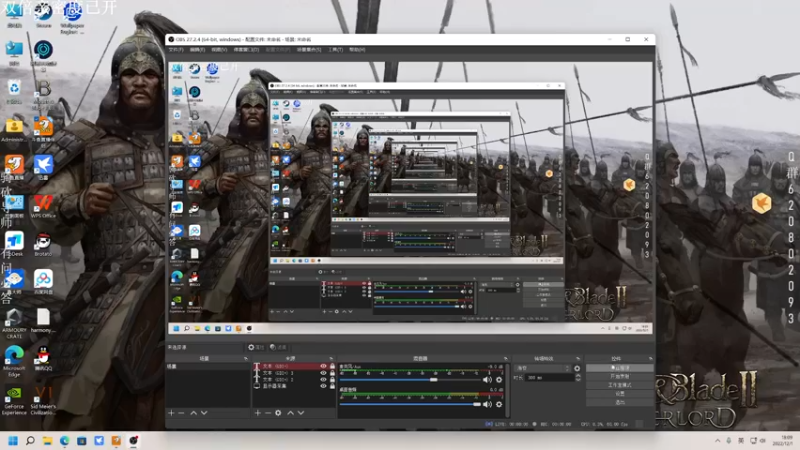The image size is (800, 450).
Task: Open properties of the selected OBS source
Action: point(256,347)
